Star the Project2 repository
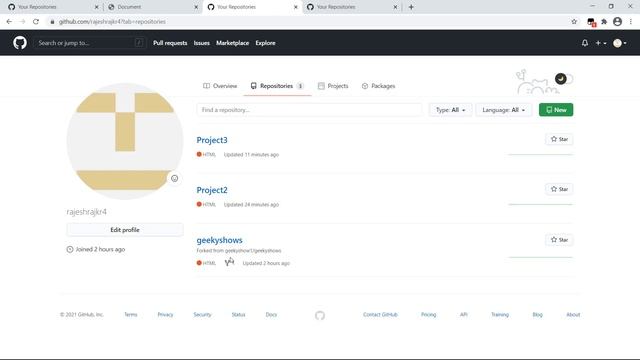The image size is (640, 360). (x=559, y=189)
